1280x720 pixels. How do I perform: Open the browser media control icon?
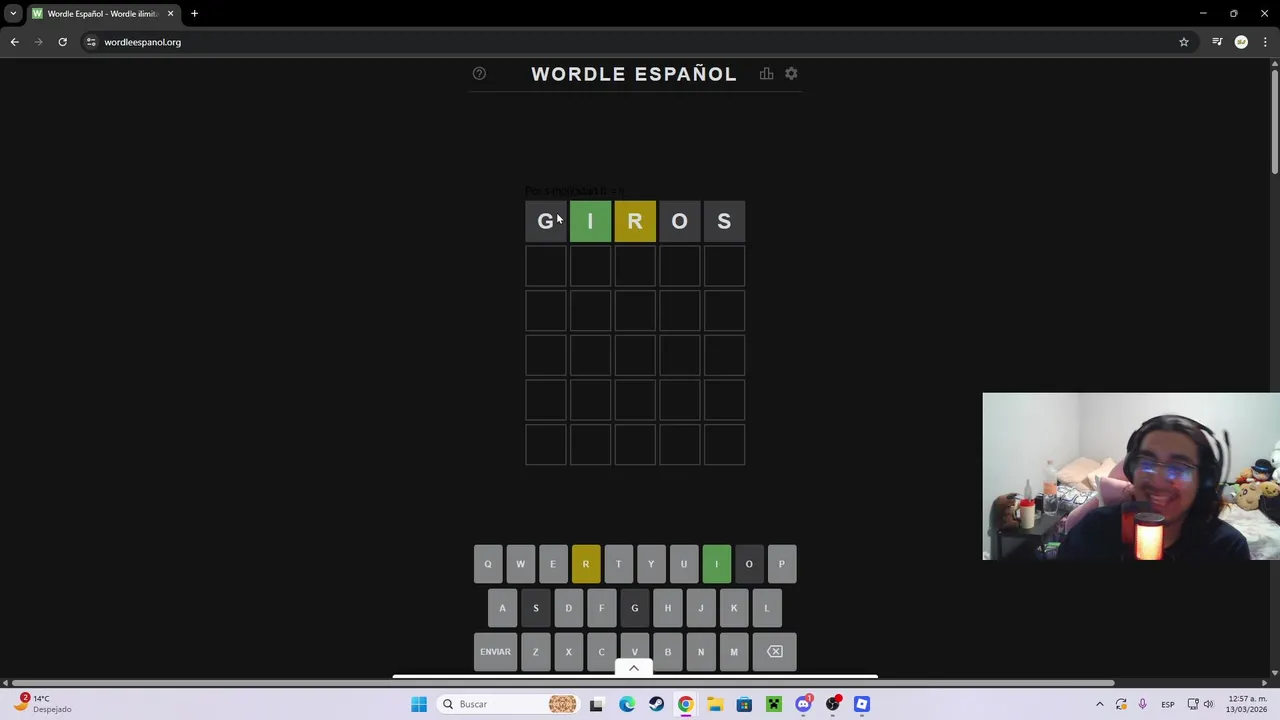coord(1217,42)
